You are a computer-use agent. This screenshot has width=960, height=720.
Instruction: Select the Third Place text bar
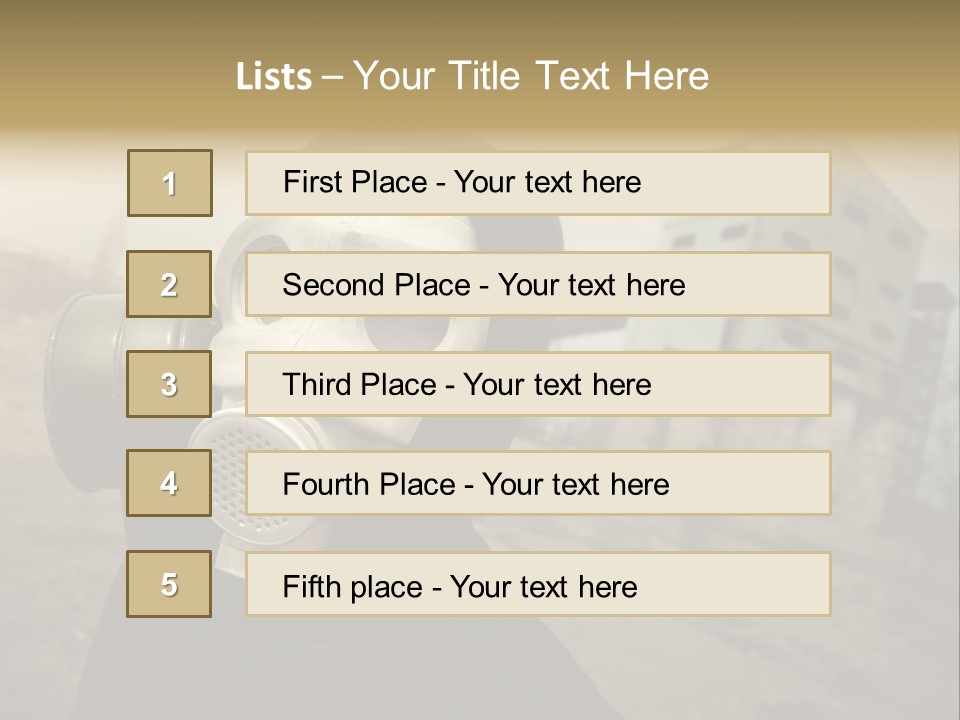[x=538, y=384]
